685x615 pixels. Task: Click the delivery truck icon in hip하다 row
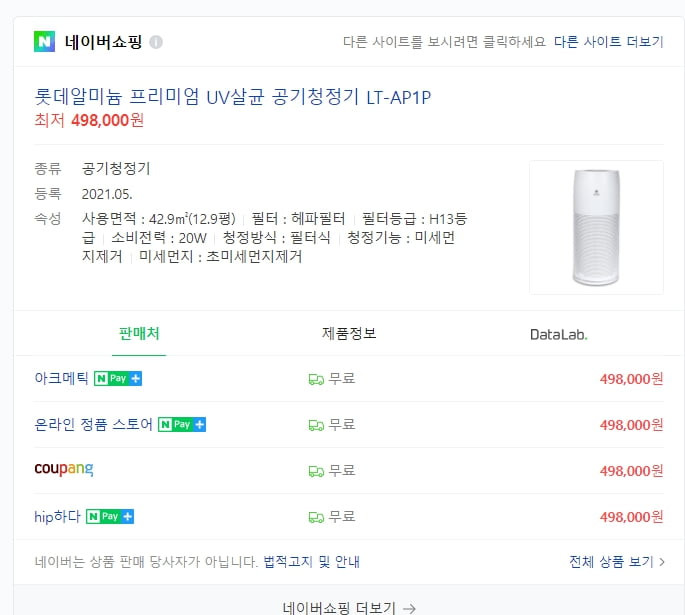[316, 518]
